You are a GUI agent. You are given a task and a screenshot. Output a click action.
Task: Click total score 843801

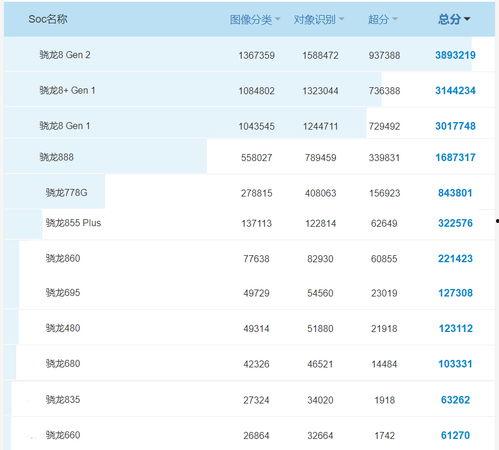click(x=455, y=193)
